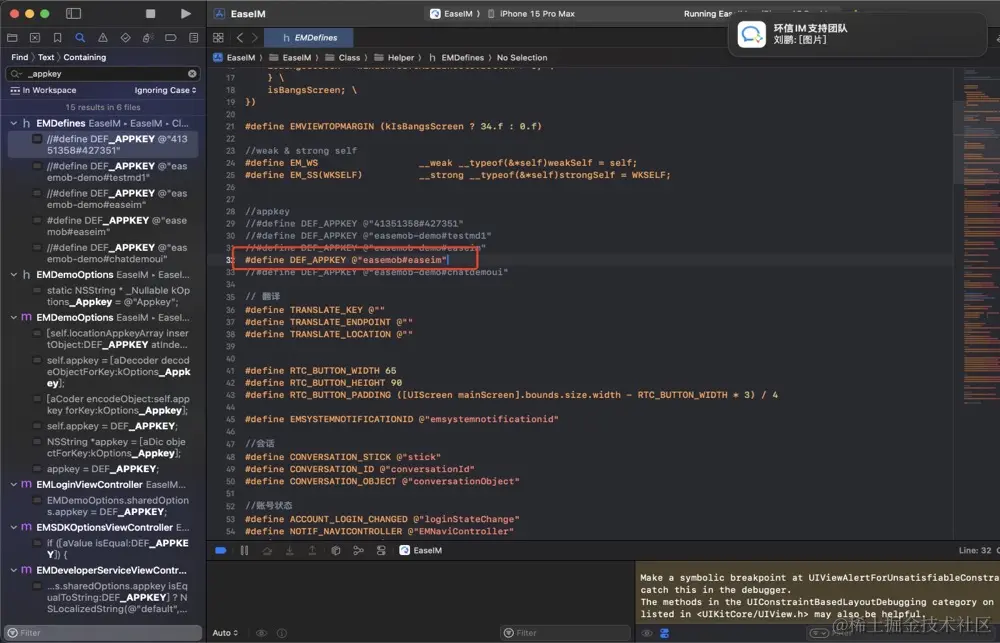Select result self.appkey = DEF_APPKEY
This screenshot has width=1000, height=643.
coord(103,426)
